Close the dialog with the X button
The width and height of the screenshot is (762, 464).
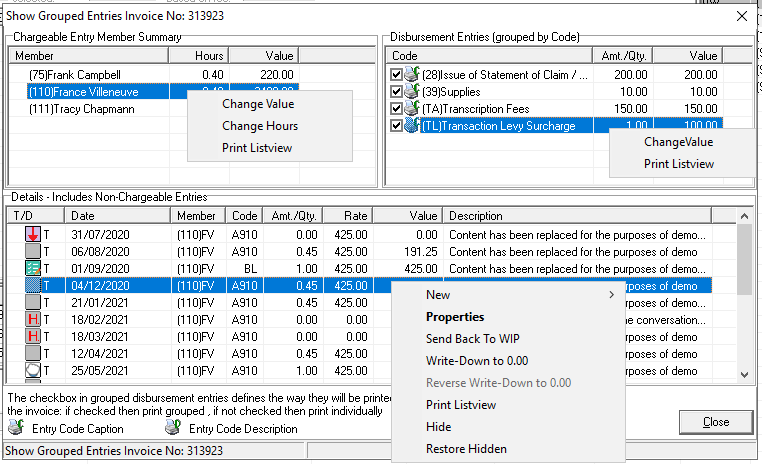pyautogui.click(x=742, y=16)
